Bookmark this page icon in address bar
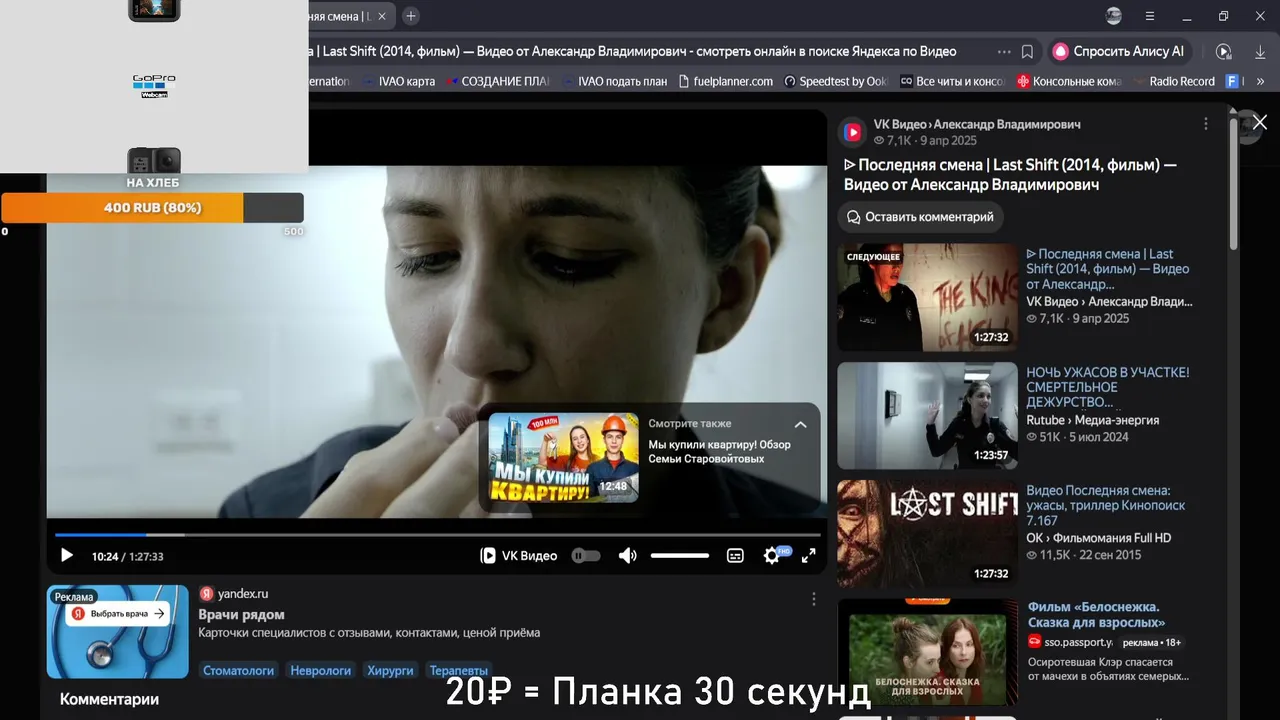This screenshot has height=720, width=1280. (1027, 51)
